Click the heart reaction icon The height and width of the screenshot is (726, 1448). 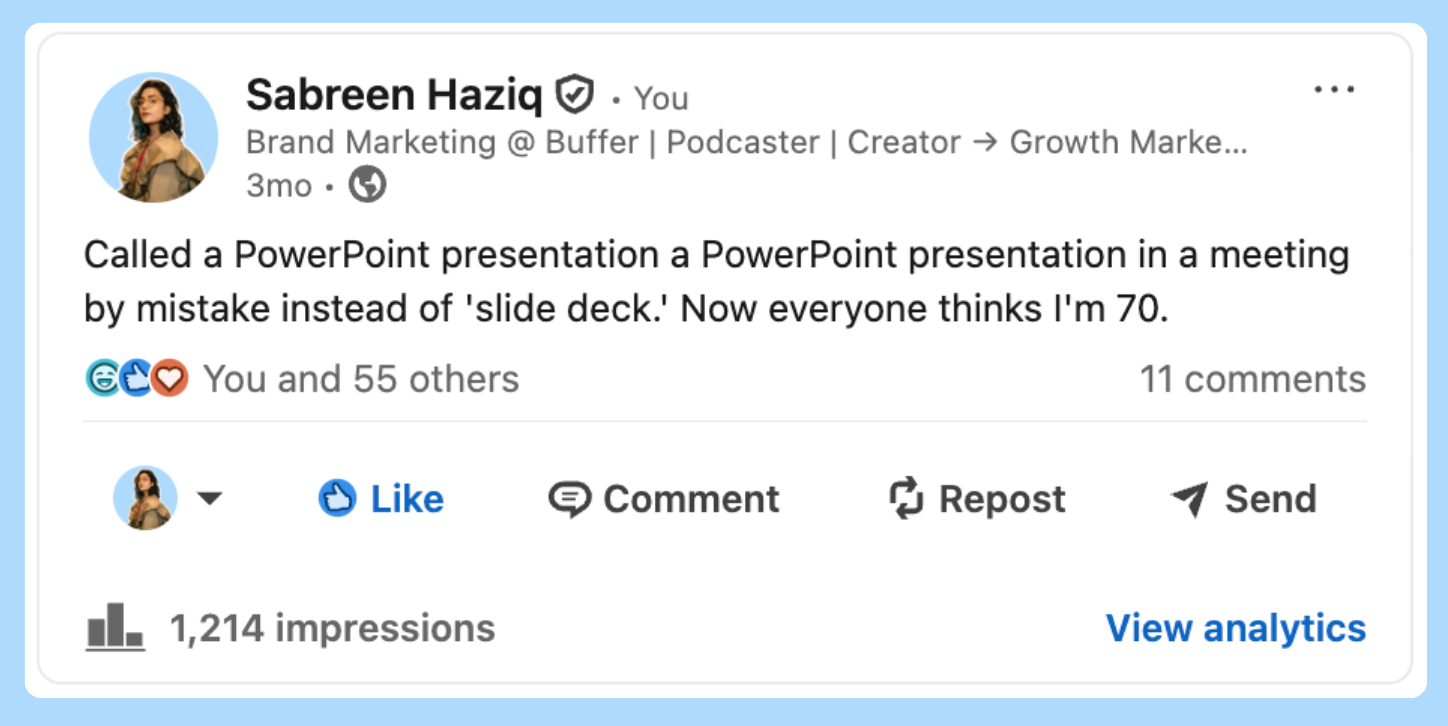pos(172,379)
